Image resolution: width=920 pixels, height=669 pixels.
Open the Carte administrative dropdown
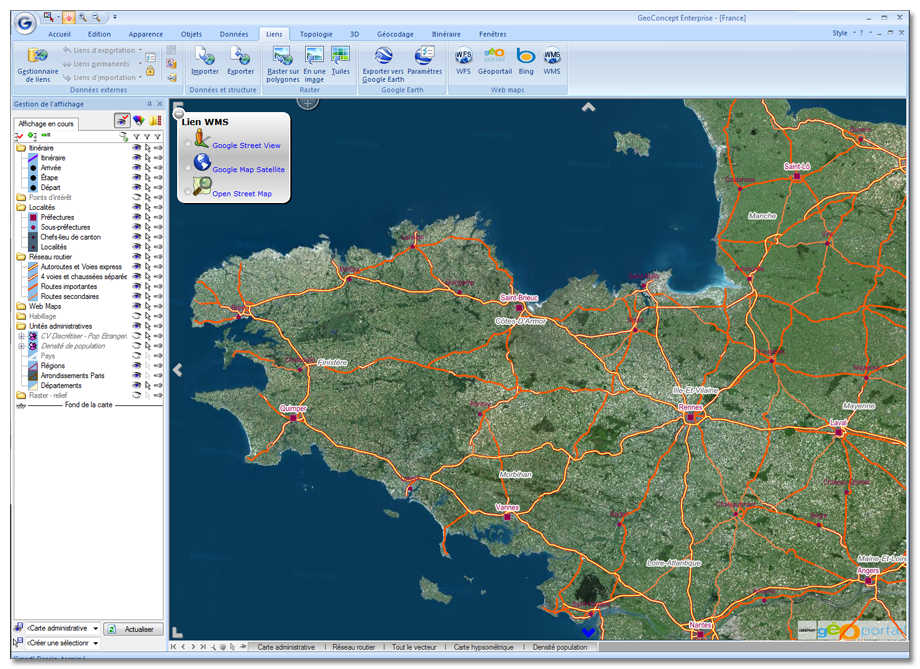[x=96, y=629]
